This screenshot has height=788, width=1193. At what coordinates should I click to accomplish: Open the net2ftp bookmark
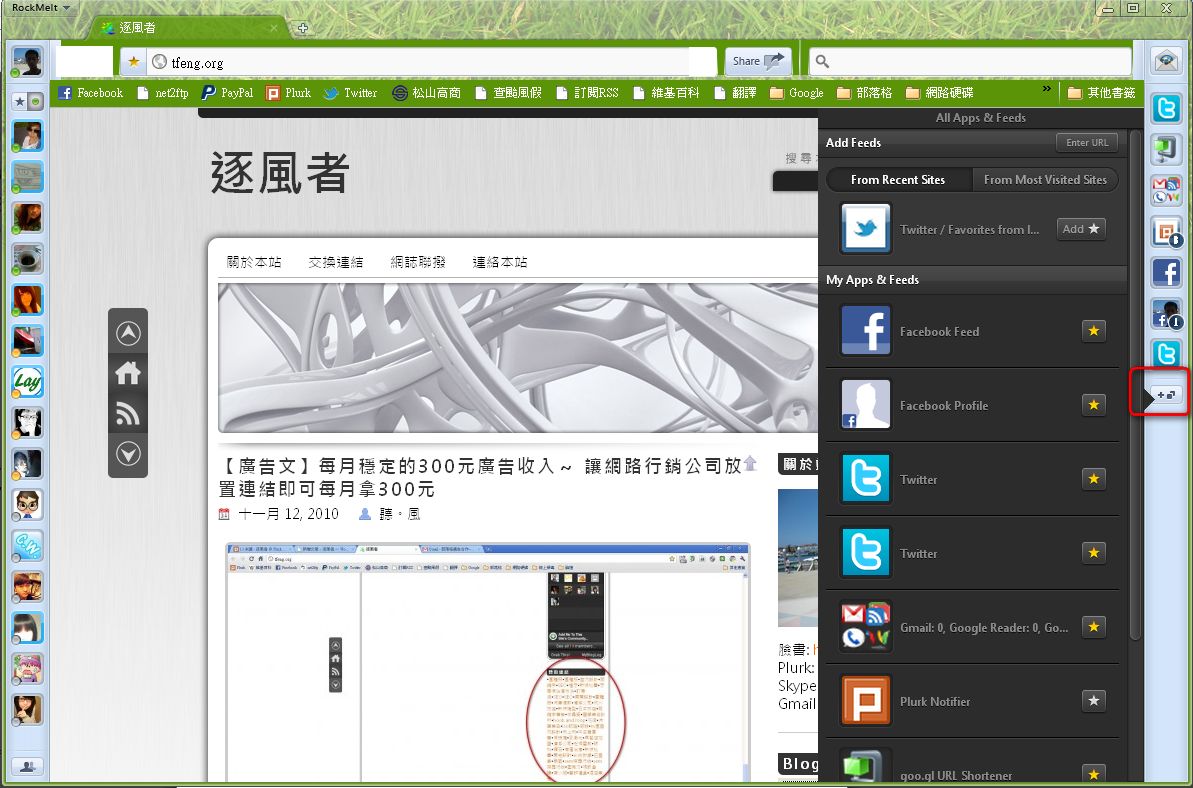click(x=163, y=93)
